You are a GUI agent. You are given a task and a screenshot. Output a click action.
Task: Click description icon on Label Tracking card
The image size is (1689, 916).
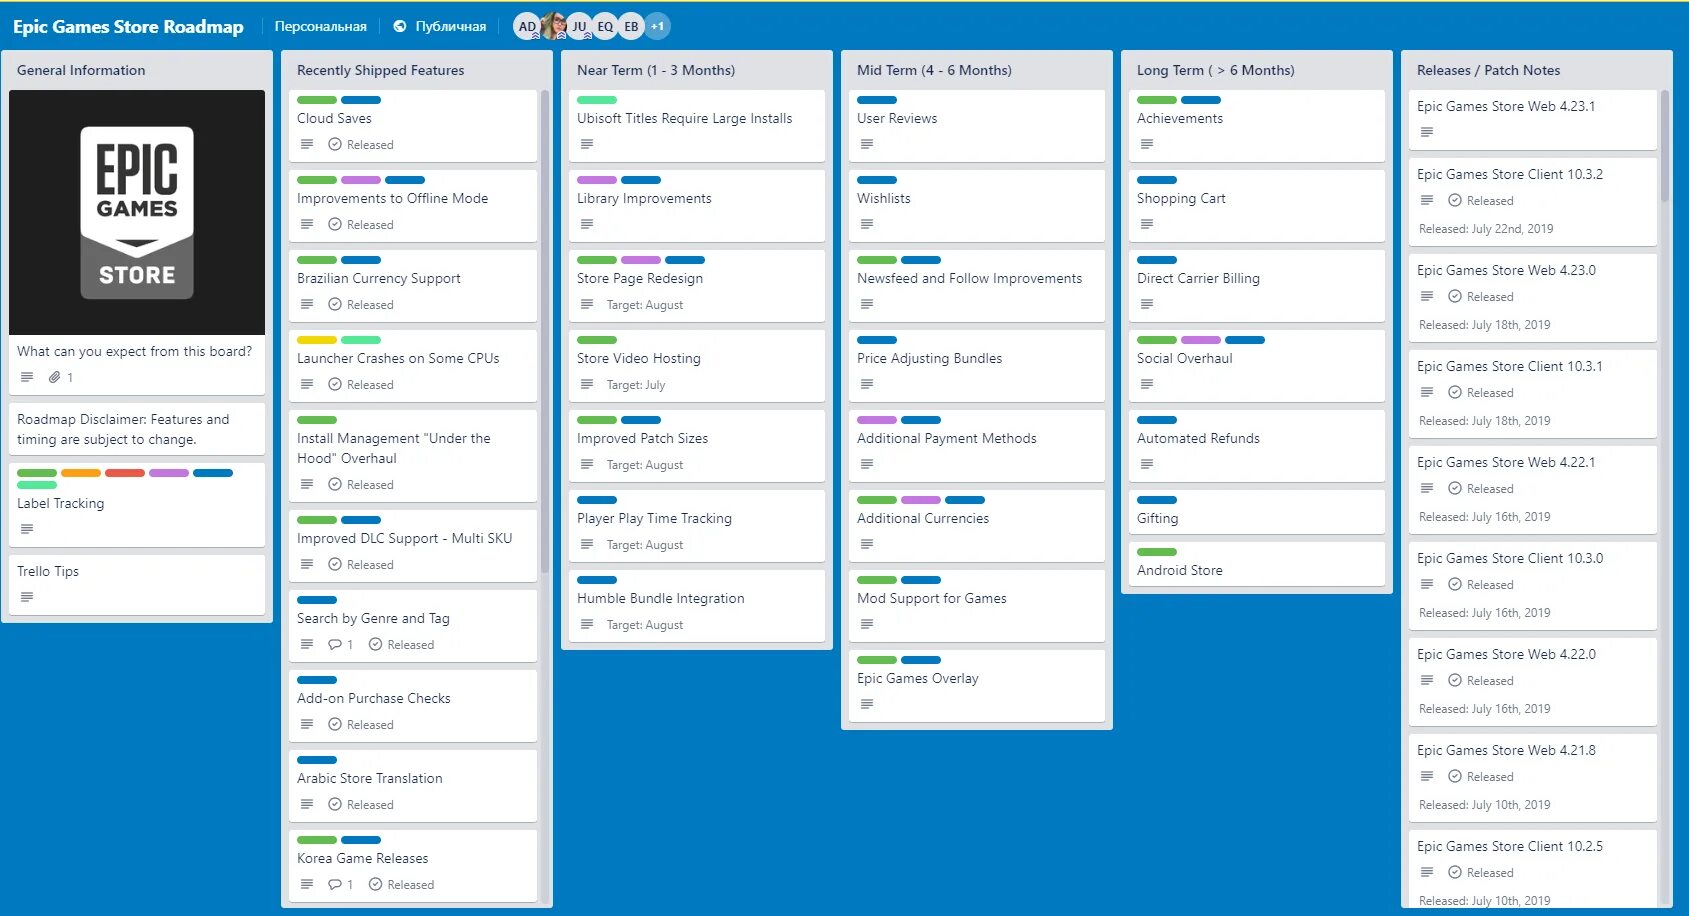(27, 529)
